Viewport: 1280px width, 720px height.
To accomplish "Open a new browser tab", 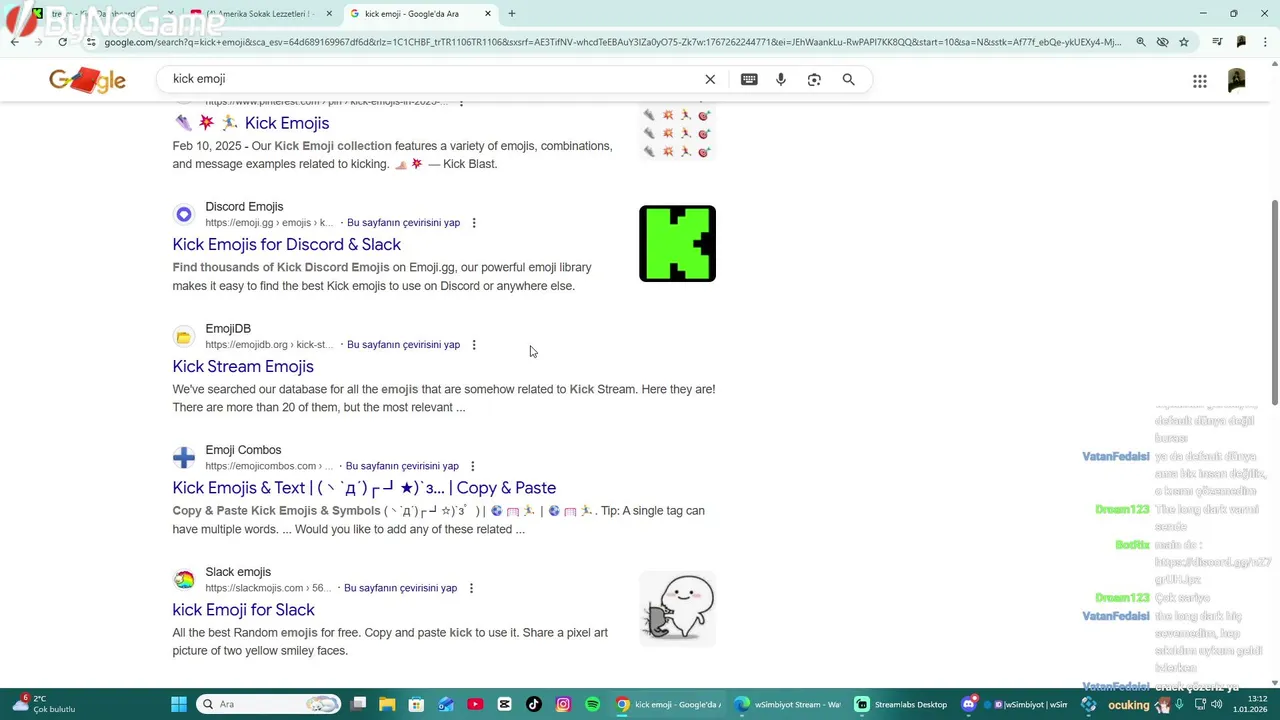I will 512,13.
